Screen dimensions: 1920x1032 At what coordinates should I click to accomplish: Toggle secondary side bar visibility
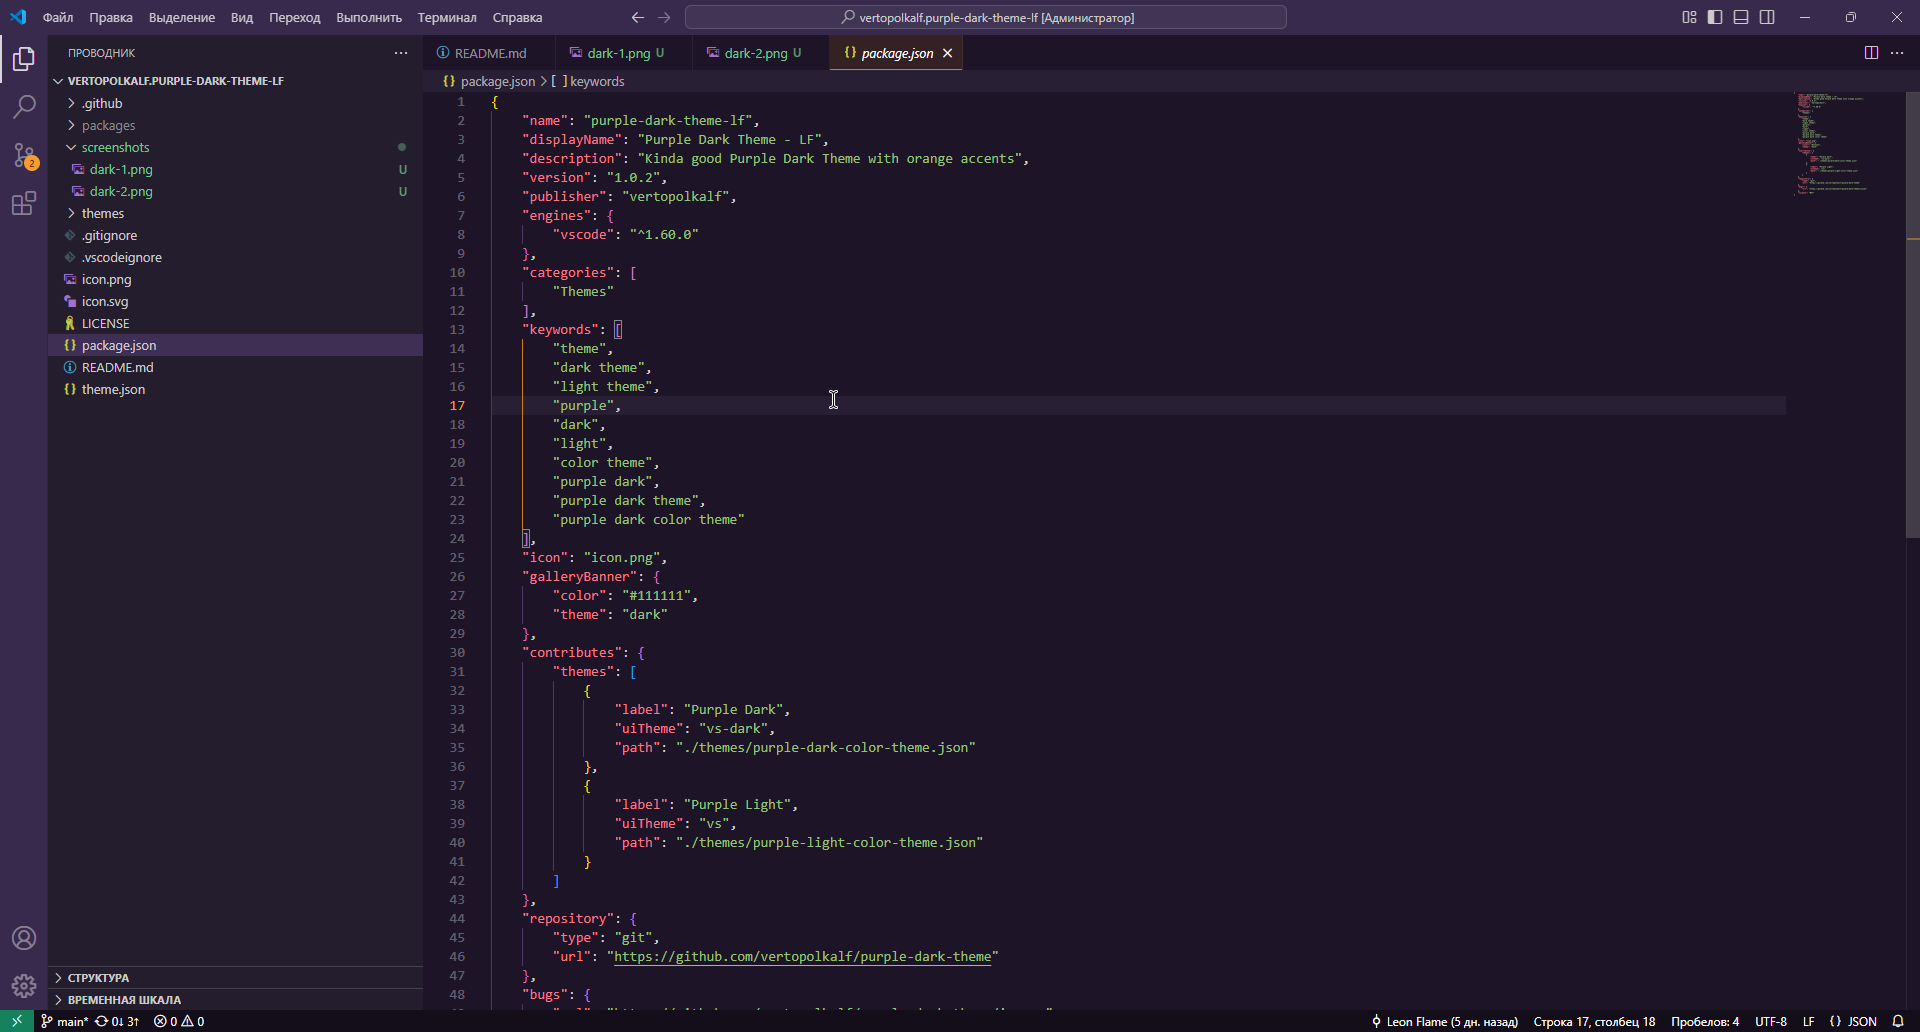click(x=1767, y=17)
